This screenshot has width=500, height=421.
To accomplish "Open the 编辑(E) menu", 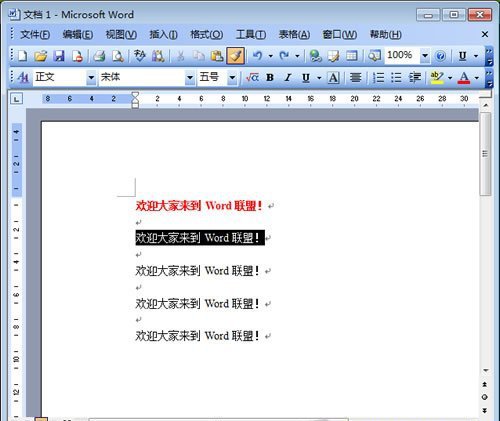I will pyautogui.click(x=78, y=34).
